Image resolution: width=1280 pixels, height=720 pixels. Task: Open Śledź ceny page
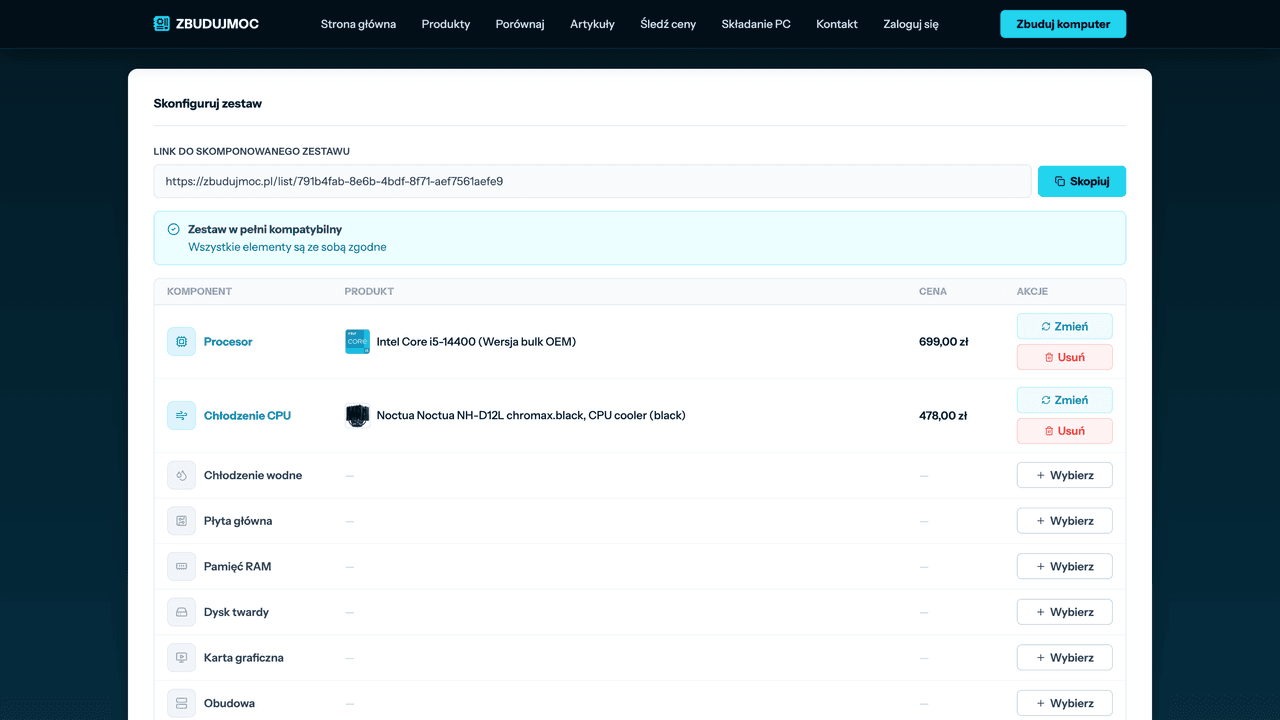[x=668, y=24]
